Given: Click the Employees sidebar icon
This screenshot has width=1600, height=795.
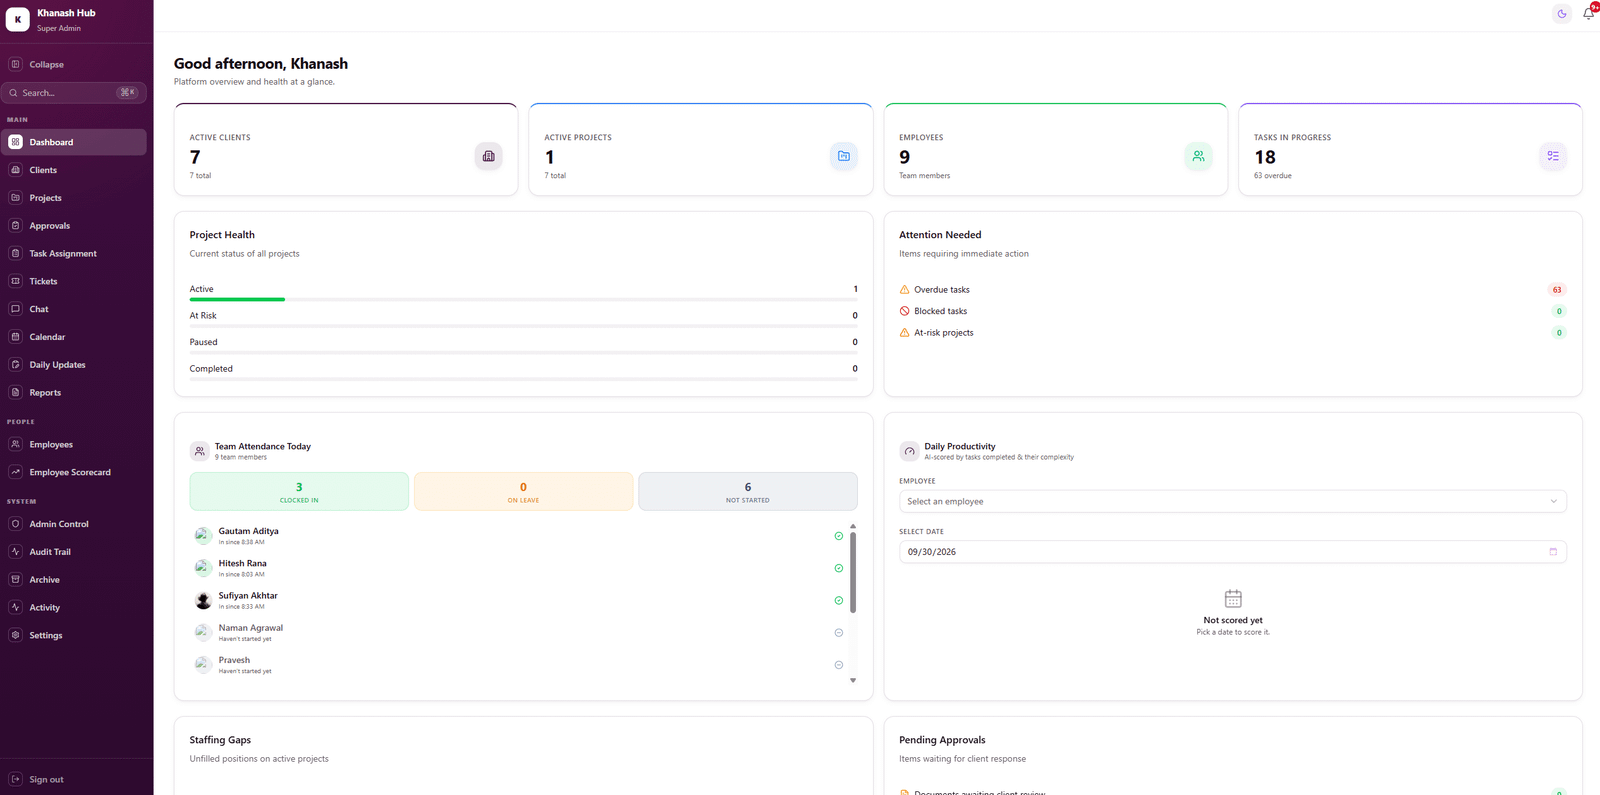Looking at the screenshot, I should coord(15,444).
